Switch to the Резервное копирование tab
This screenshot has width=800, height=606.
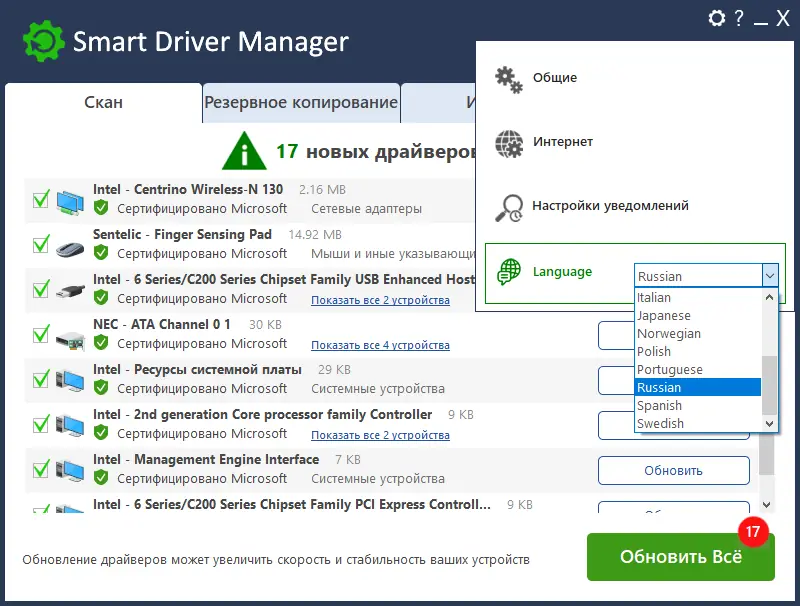pos(301,103)
